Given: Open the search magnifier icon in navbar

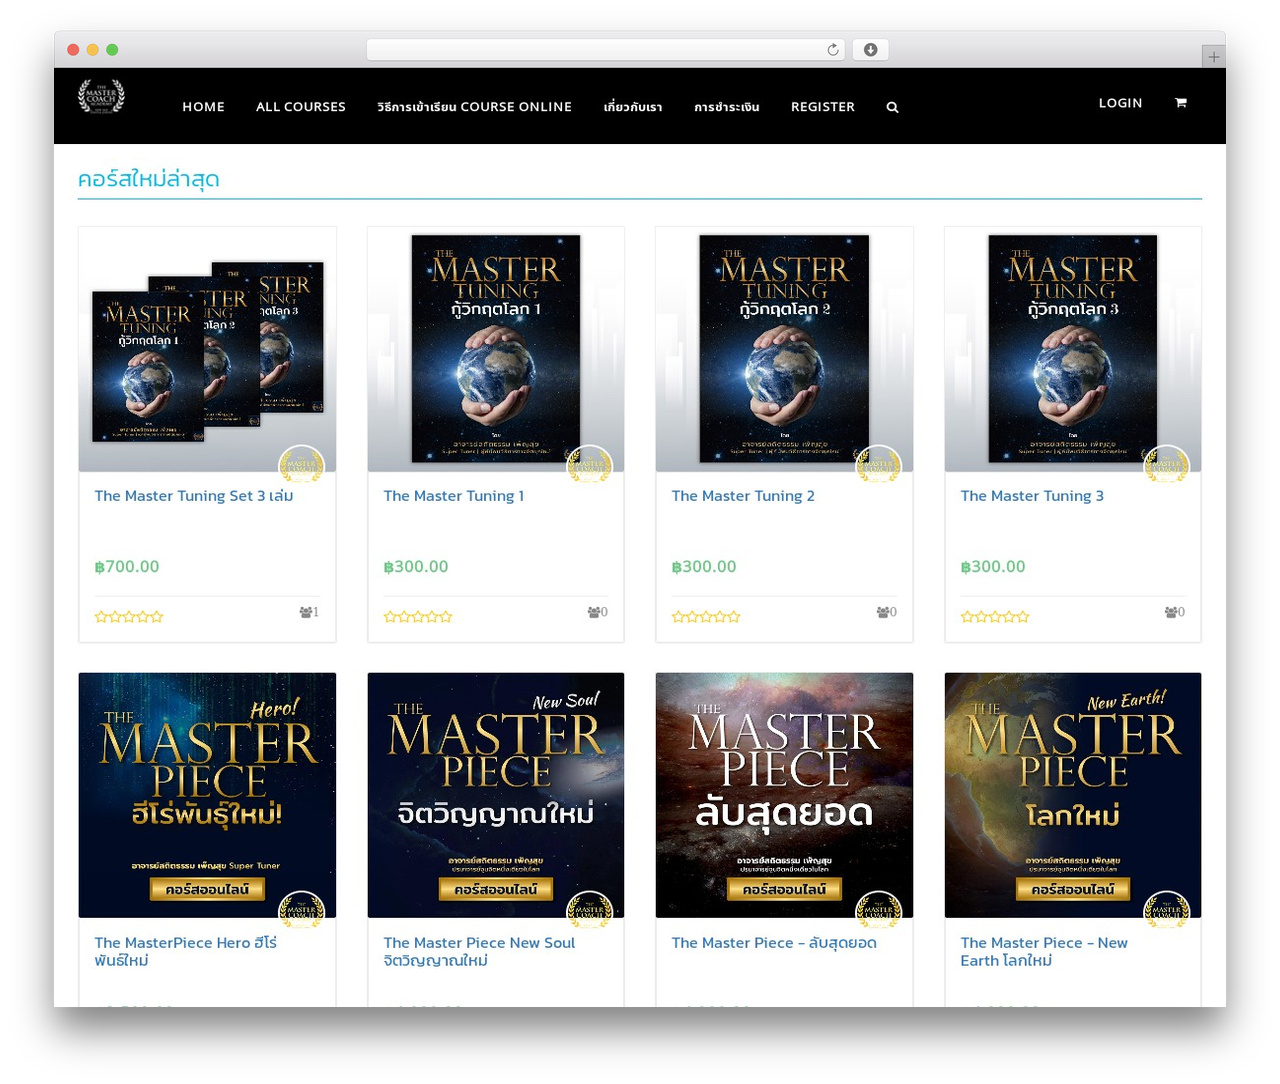Looking at the screenshot, I should pyautogui.click(x=892, y=107).
